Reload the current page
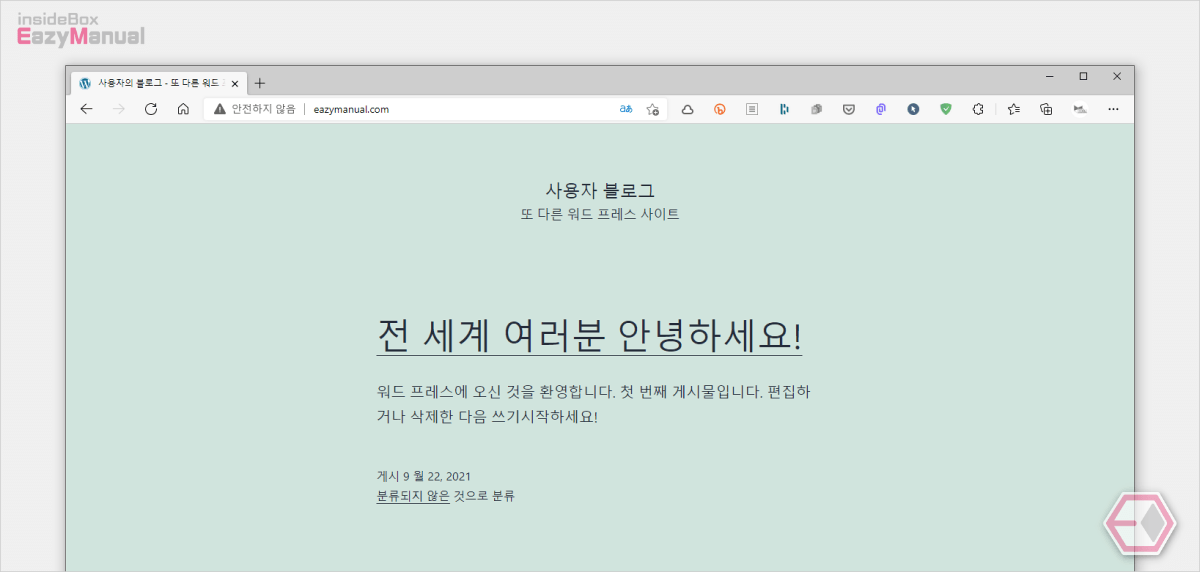This screenshot has height=572, width=1200. pyautogui.click(x=151, y=109)
